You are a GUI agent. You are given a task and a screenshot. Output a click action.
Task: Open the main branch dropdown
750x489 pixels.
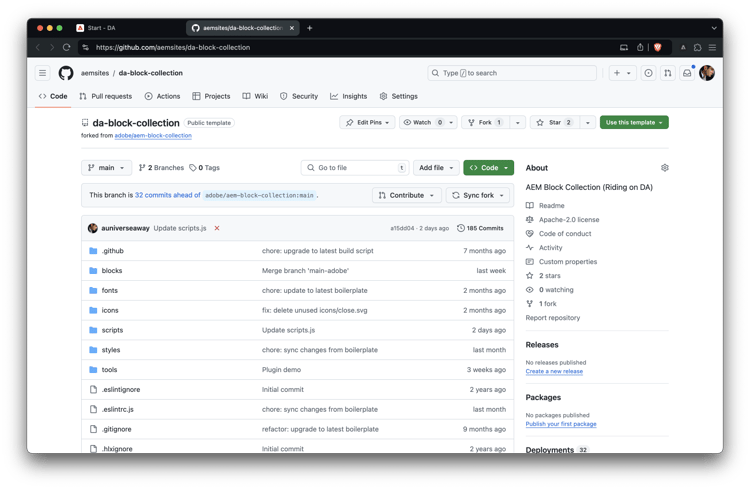coord(106,168)
